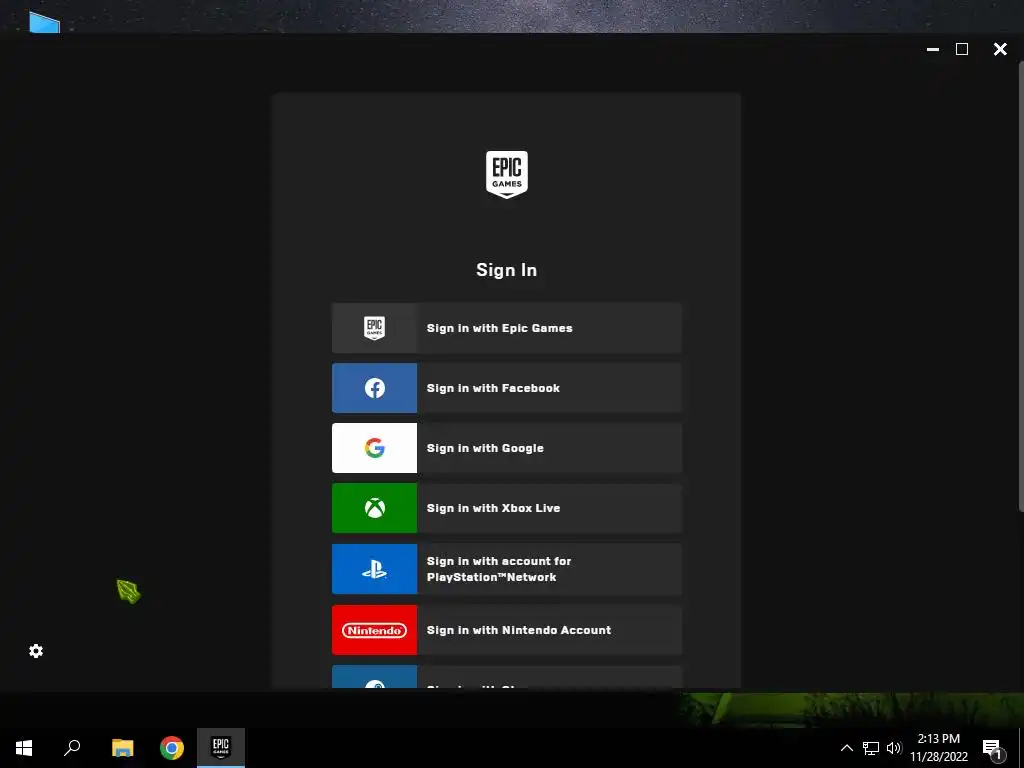Open launcher settings gear icon

pyautogui.click(x=36, y=651)
